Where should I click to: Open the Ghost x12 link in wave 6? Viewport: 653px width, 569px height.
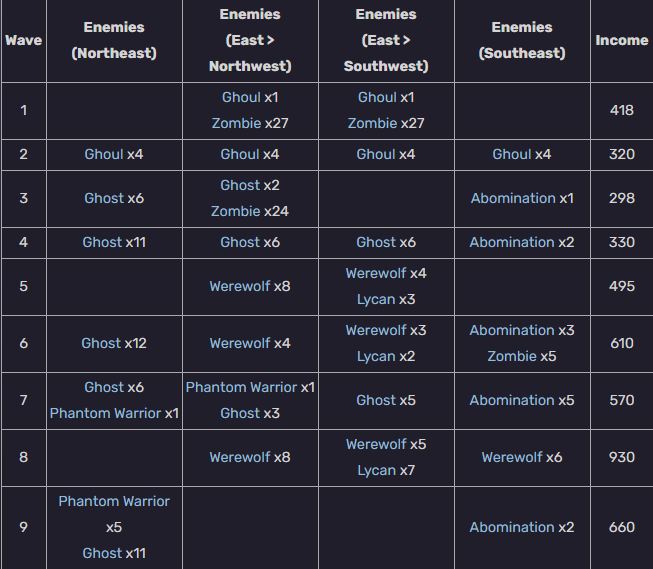coord(101,343)
